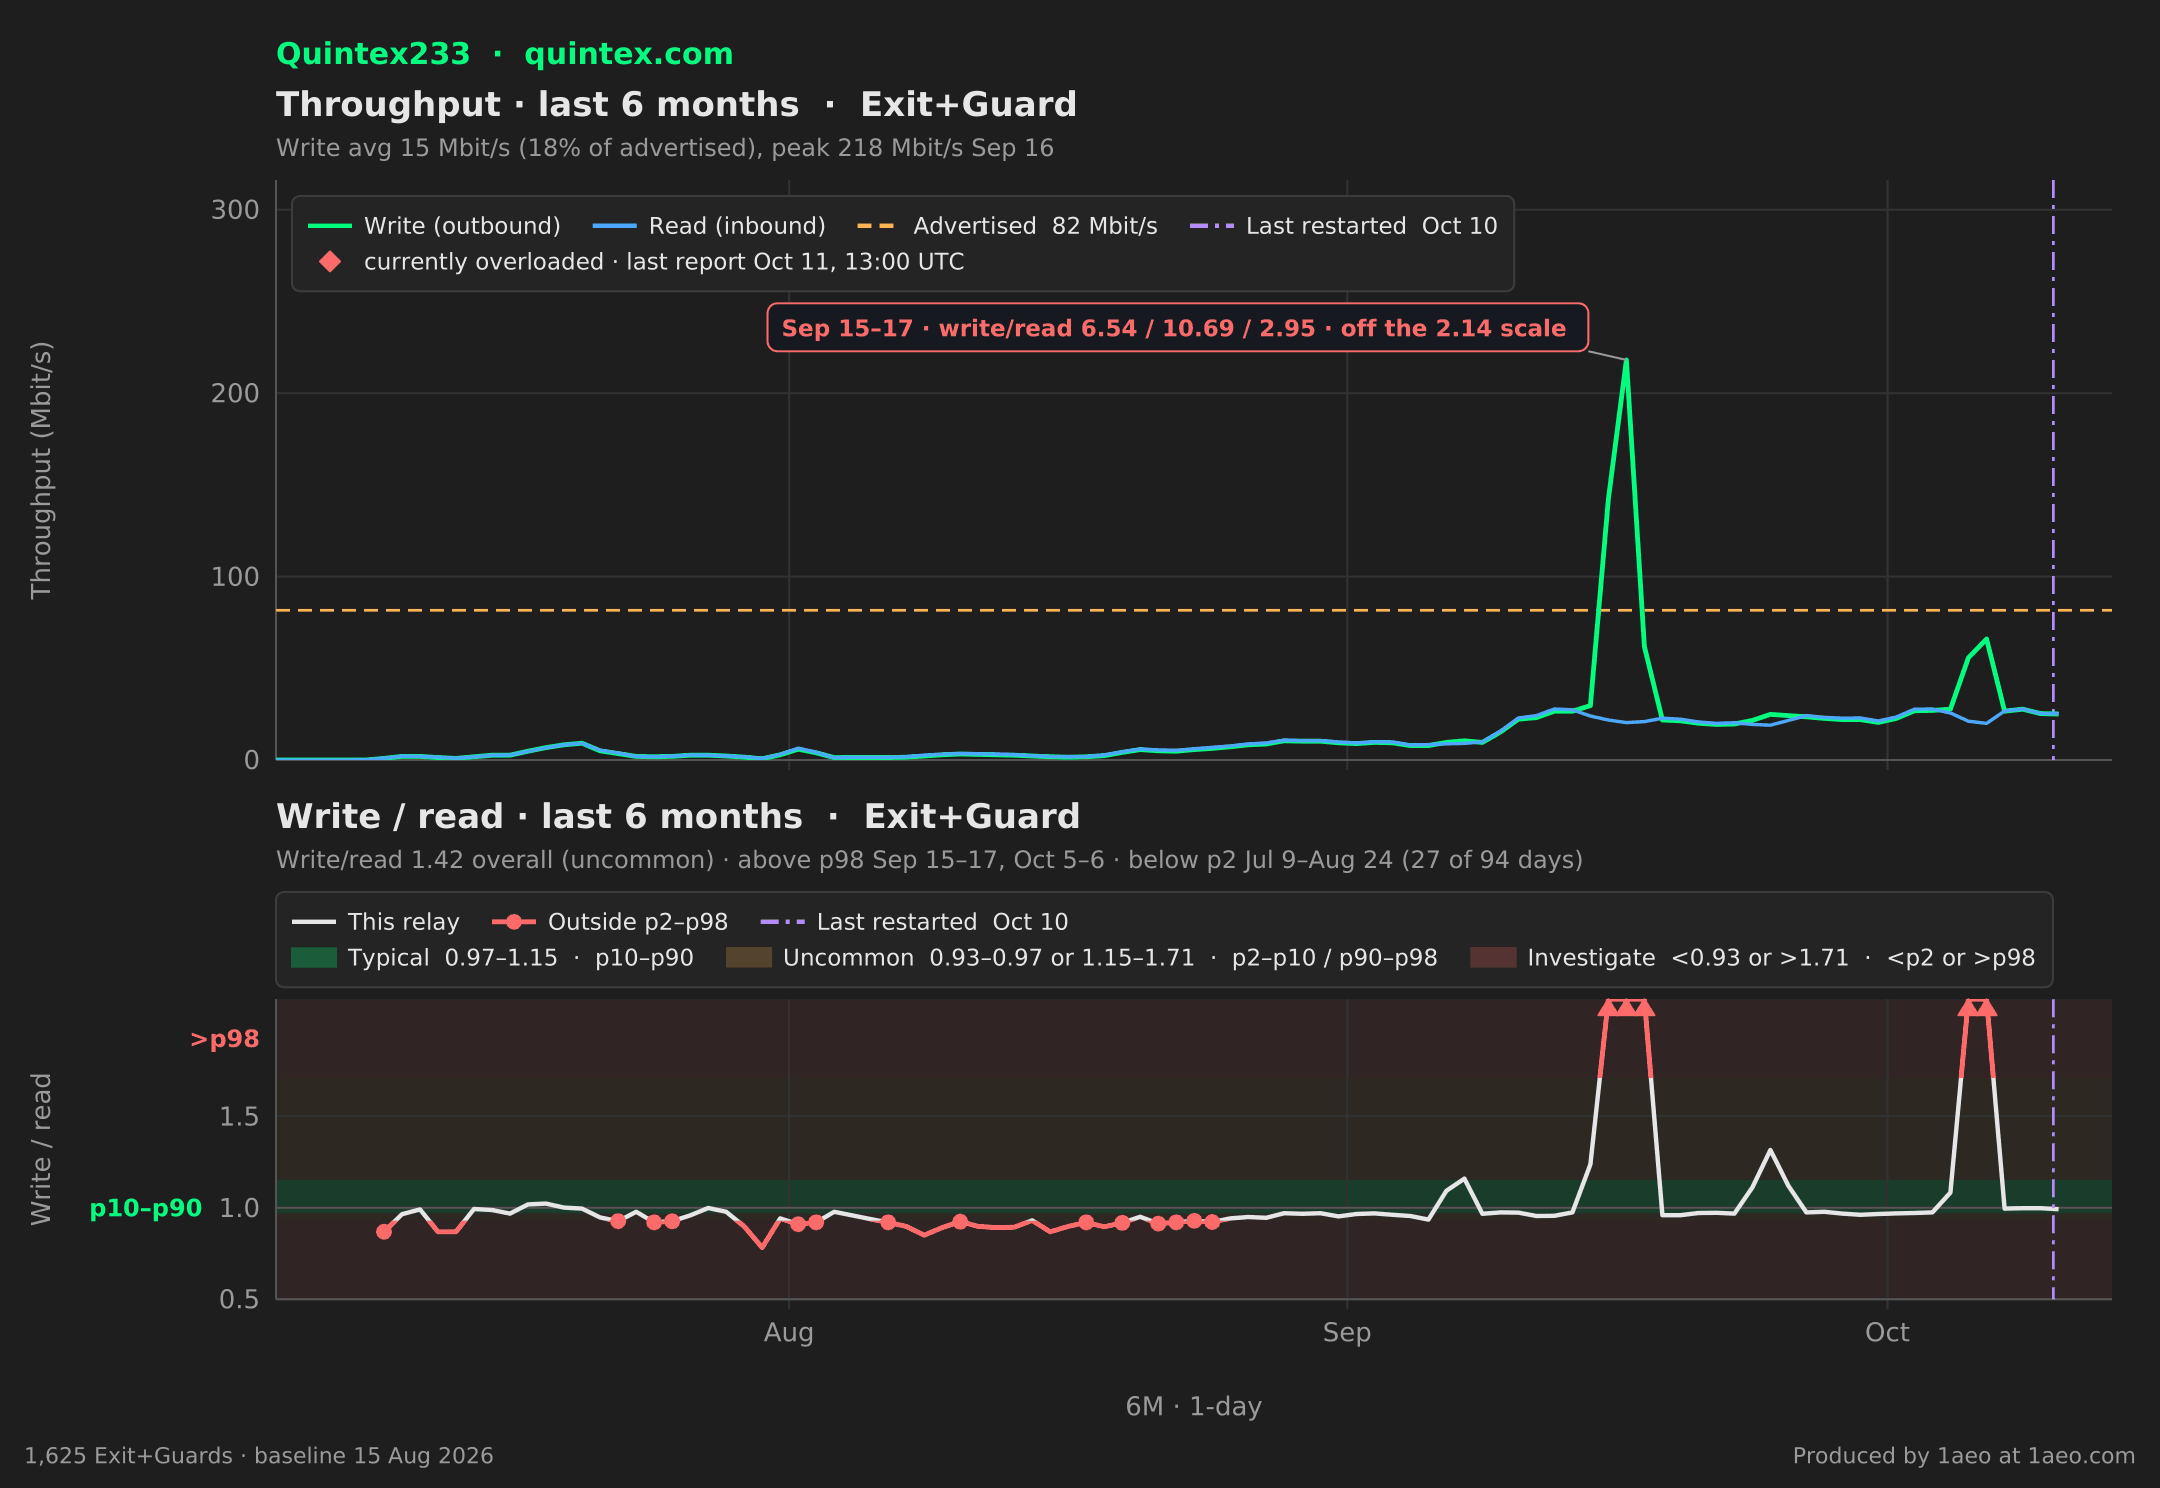
Task: Click 'Produced by 1aeo at 1aeo.com' footer
Action: pyautogui.click(x=1963, y=1456)
